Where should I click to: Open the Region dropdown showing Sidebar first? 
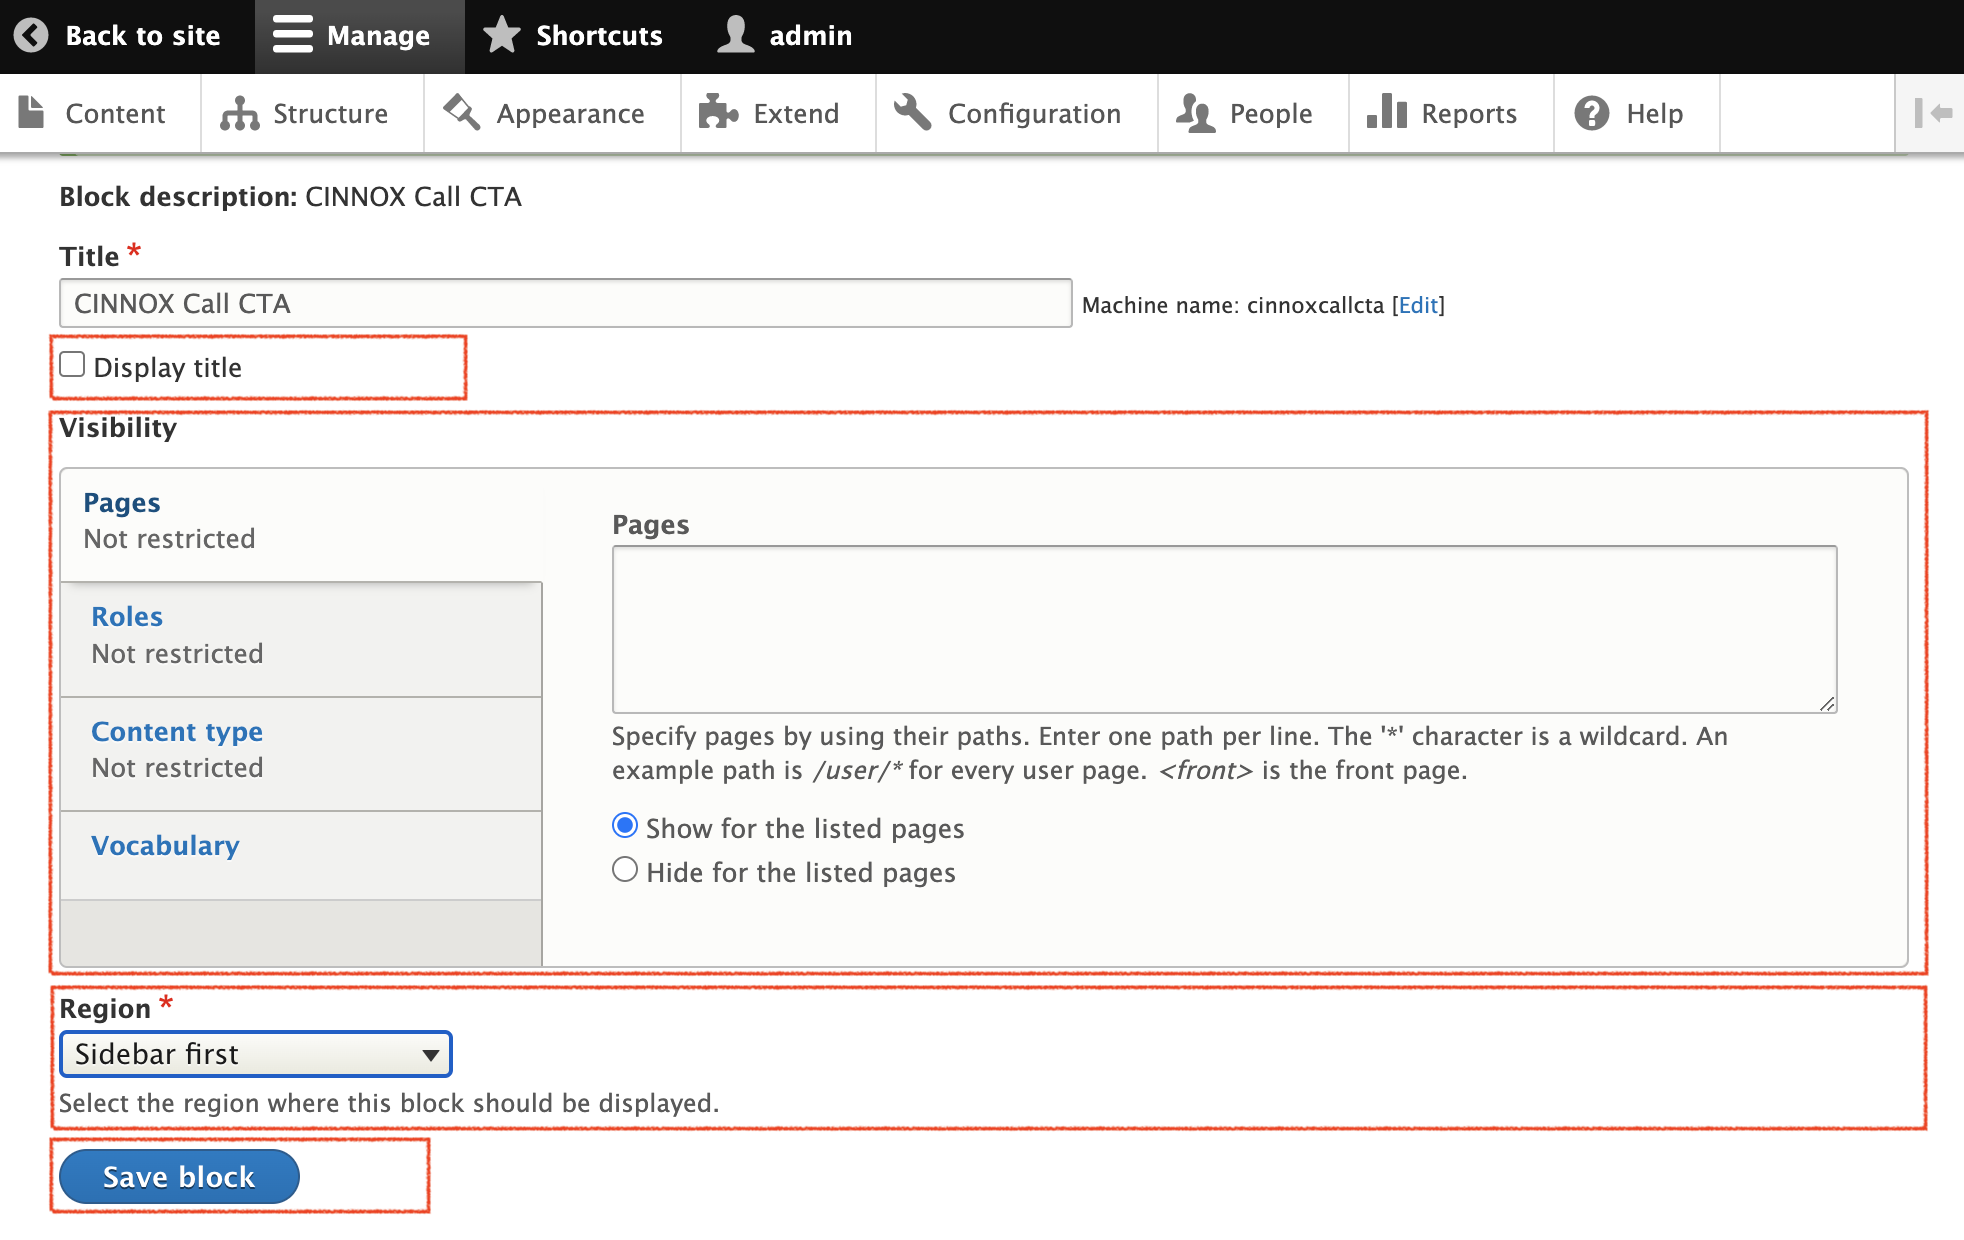point(256,1054)
